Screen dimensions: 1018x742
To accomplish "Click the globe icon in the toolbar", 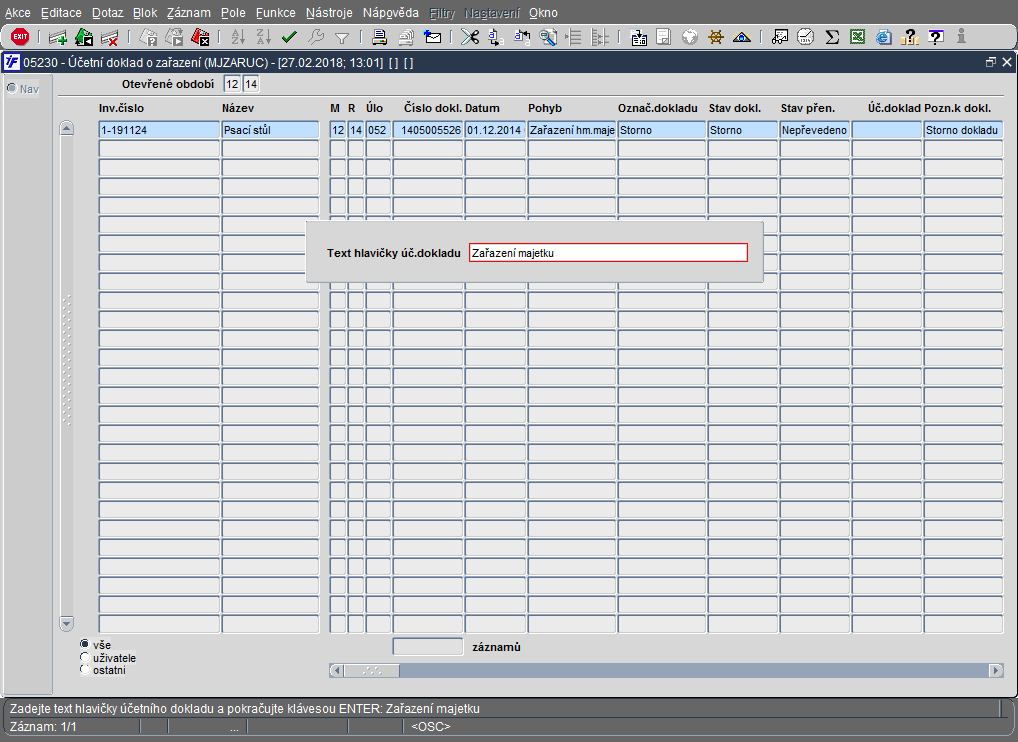I will pyautogui.click(x=689, y=38).
